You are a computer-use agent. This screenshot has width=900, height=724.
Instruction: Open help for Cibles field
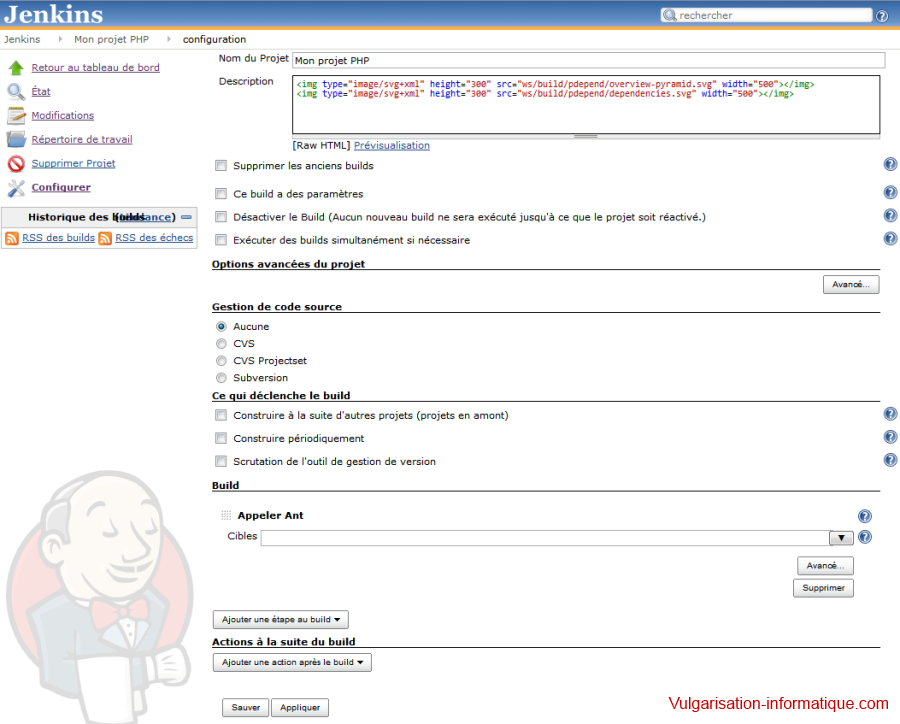click(x=865, y=537)
